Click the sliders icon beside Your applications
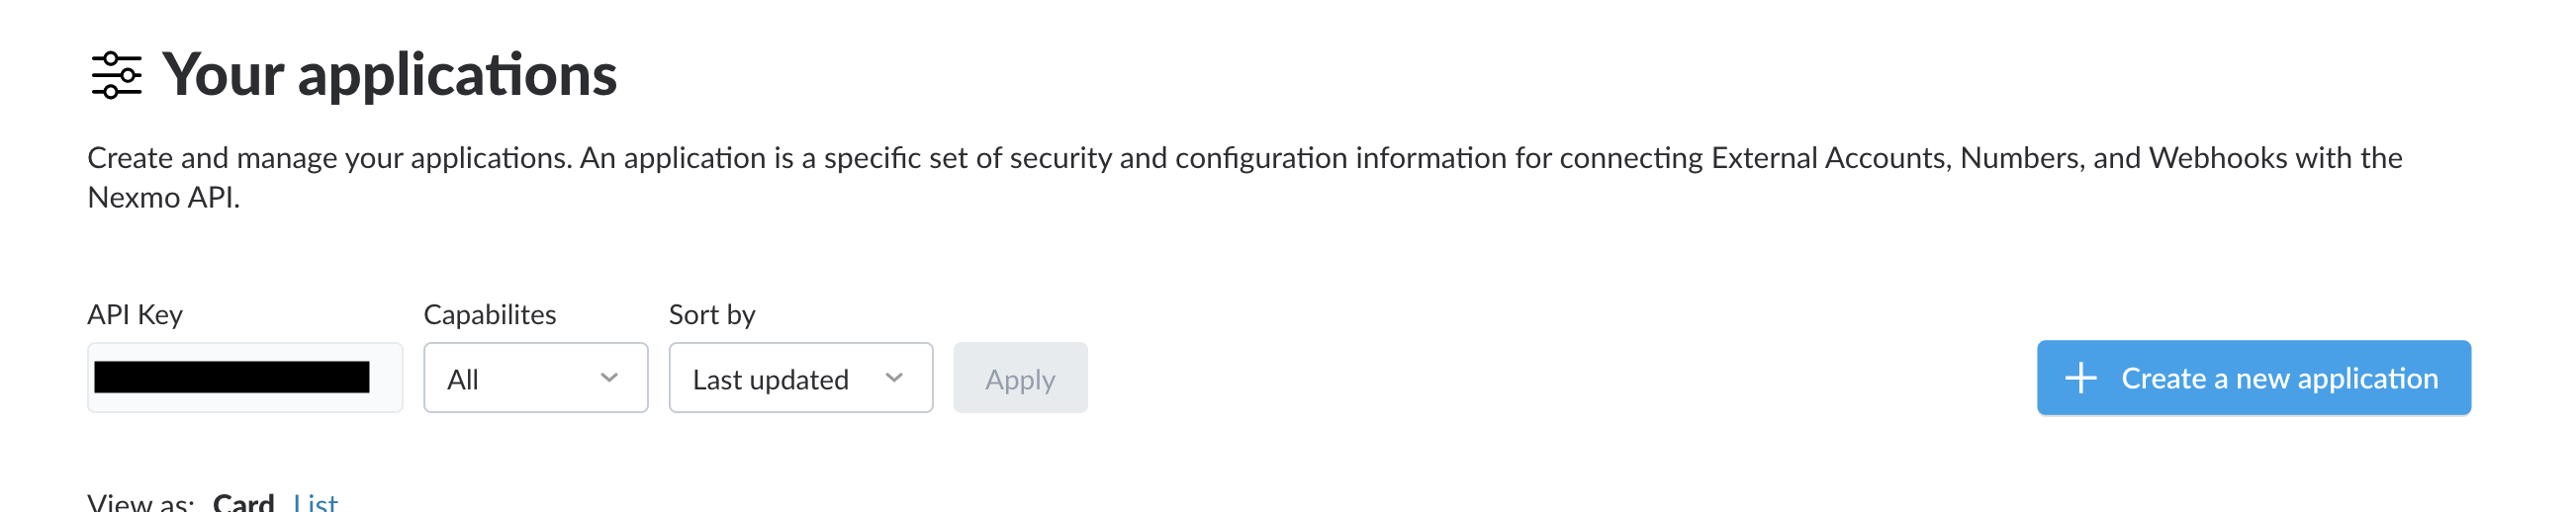This screenshot has height=512, width=2576. coord(116,75)
